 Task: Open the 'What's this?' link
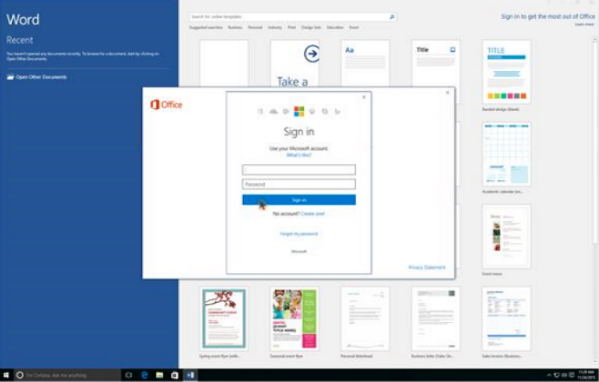[x=299, y=155]
